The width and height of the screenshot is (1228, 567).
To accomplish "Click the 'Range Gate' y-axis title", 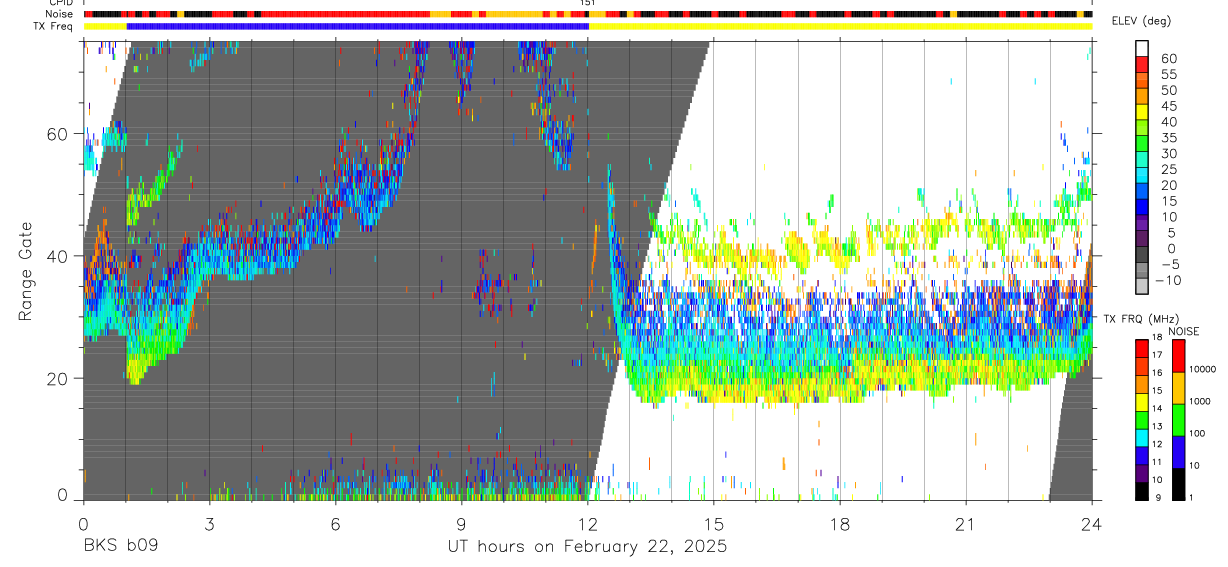I will [x=25, y=271].
